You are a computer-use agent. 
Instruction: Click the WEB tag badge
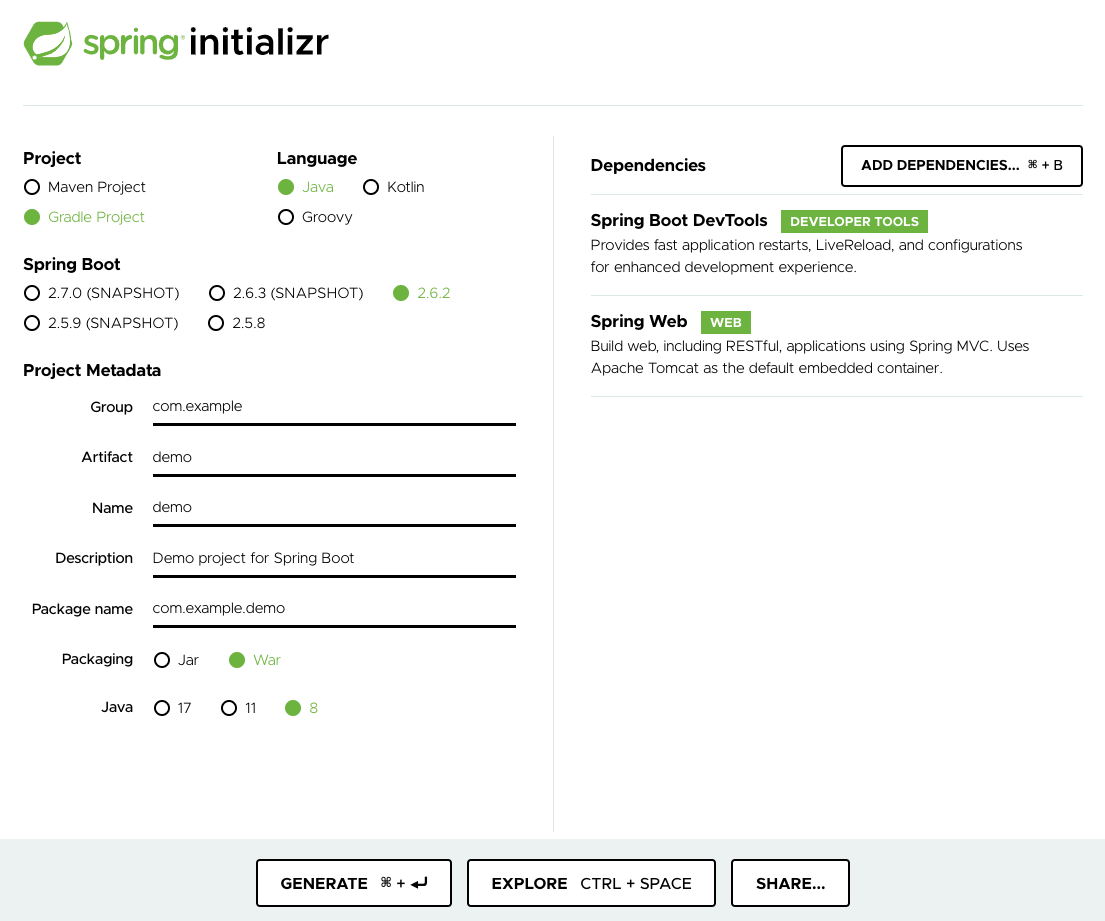[x=726, y=322]
